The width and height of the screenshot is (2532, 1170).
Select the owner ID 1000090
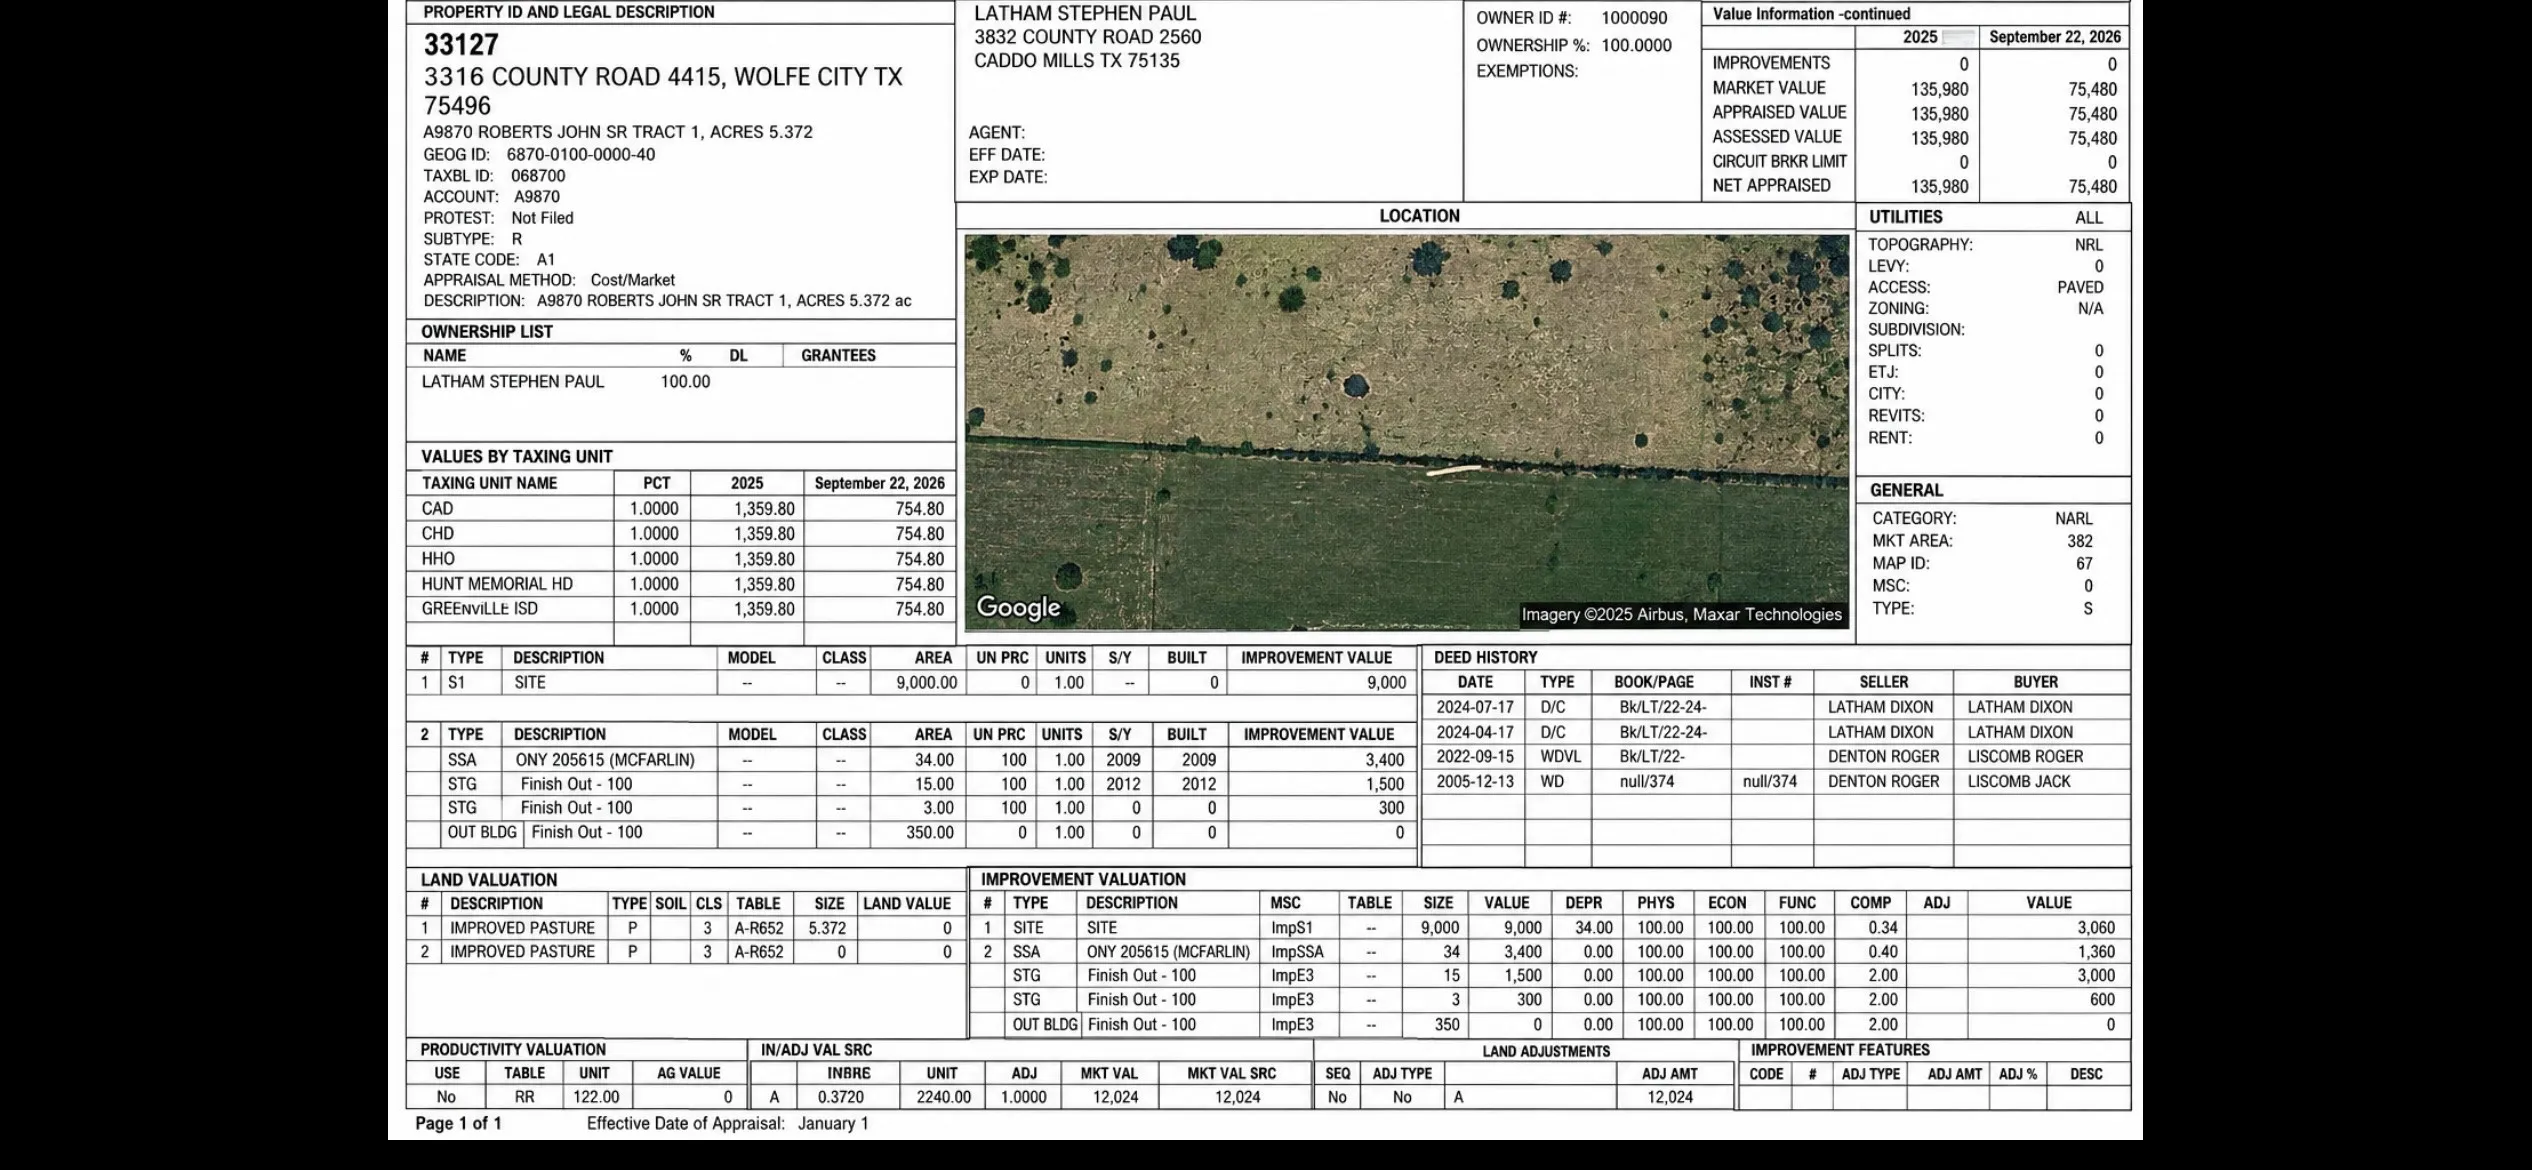coord(1634,18)
